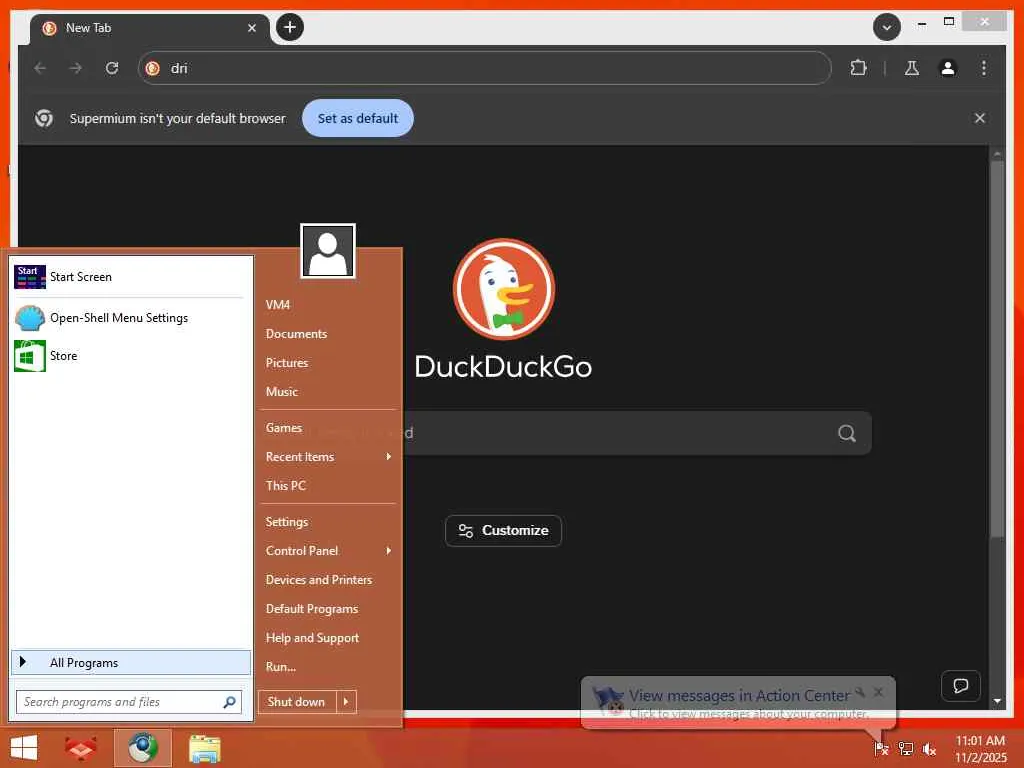Viewport: 1024px width, 768px height.
Task: Open a new tab with plus button
Action: click(x=290, y=27)
